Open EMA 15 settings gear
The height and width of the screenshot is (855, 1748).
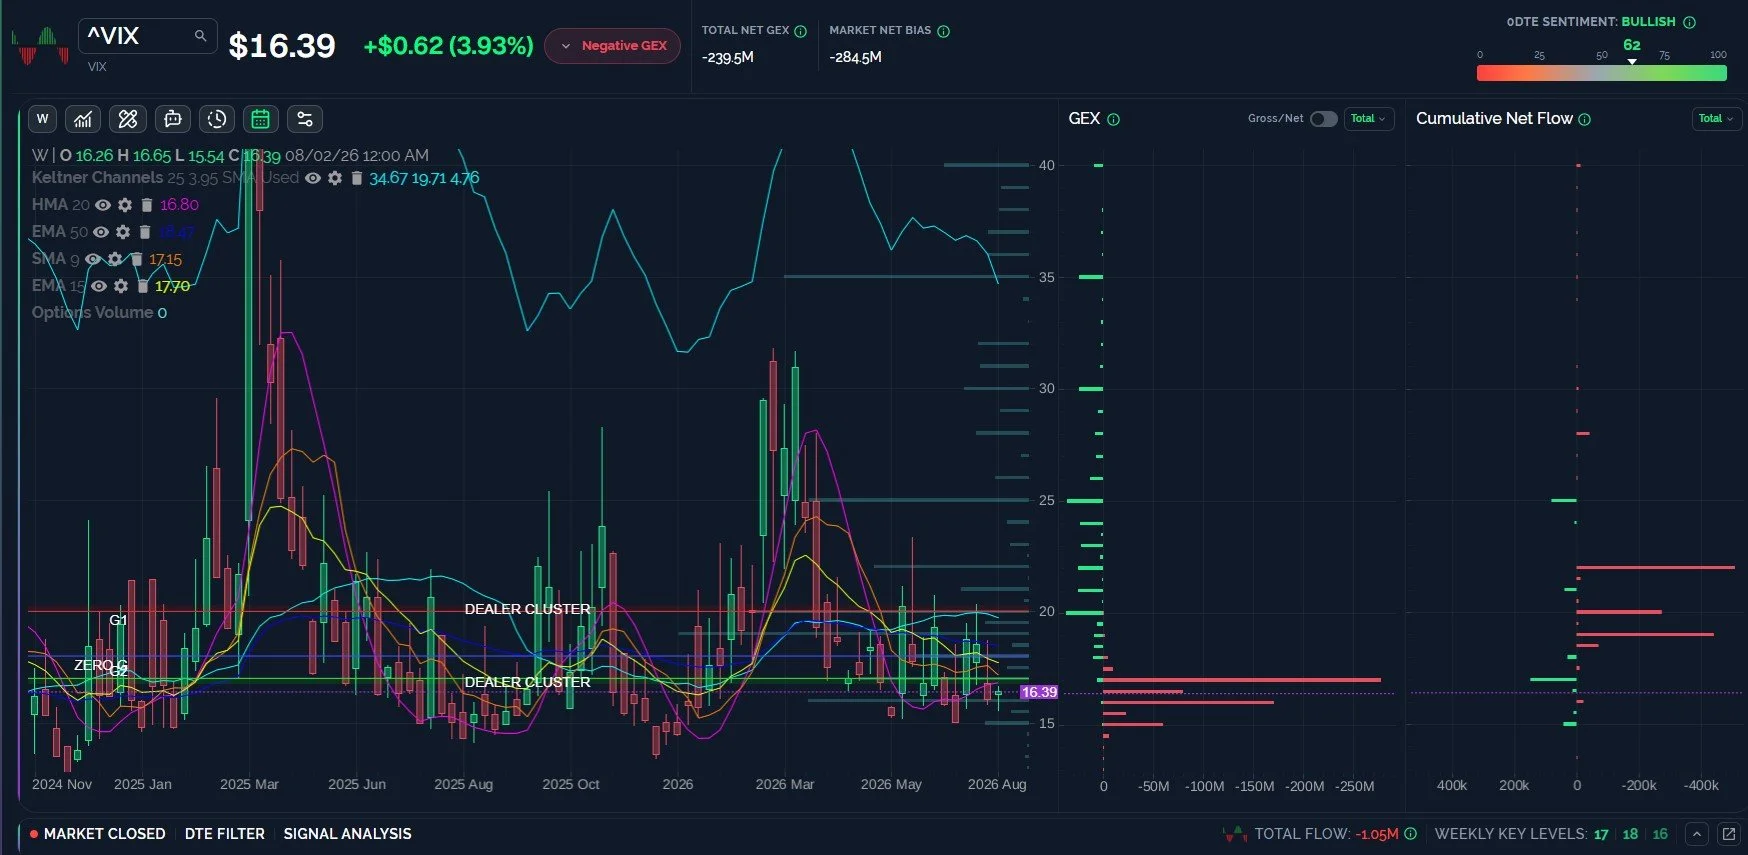point(120,286)
